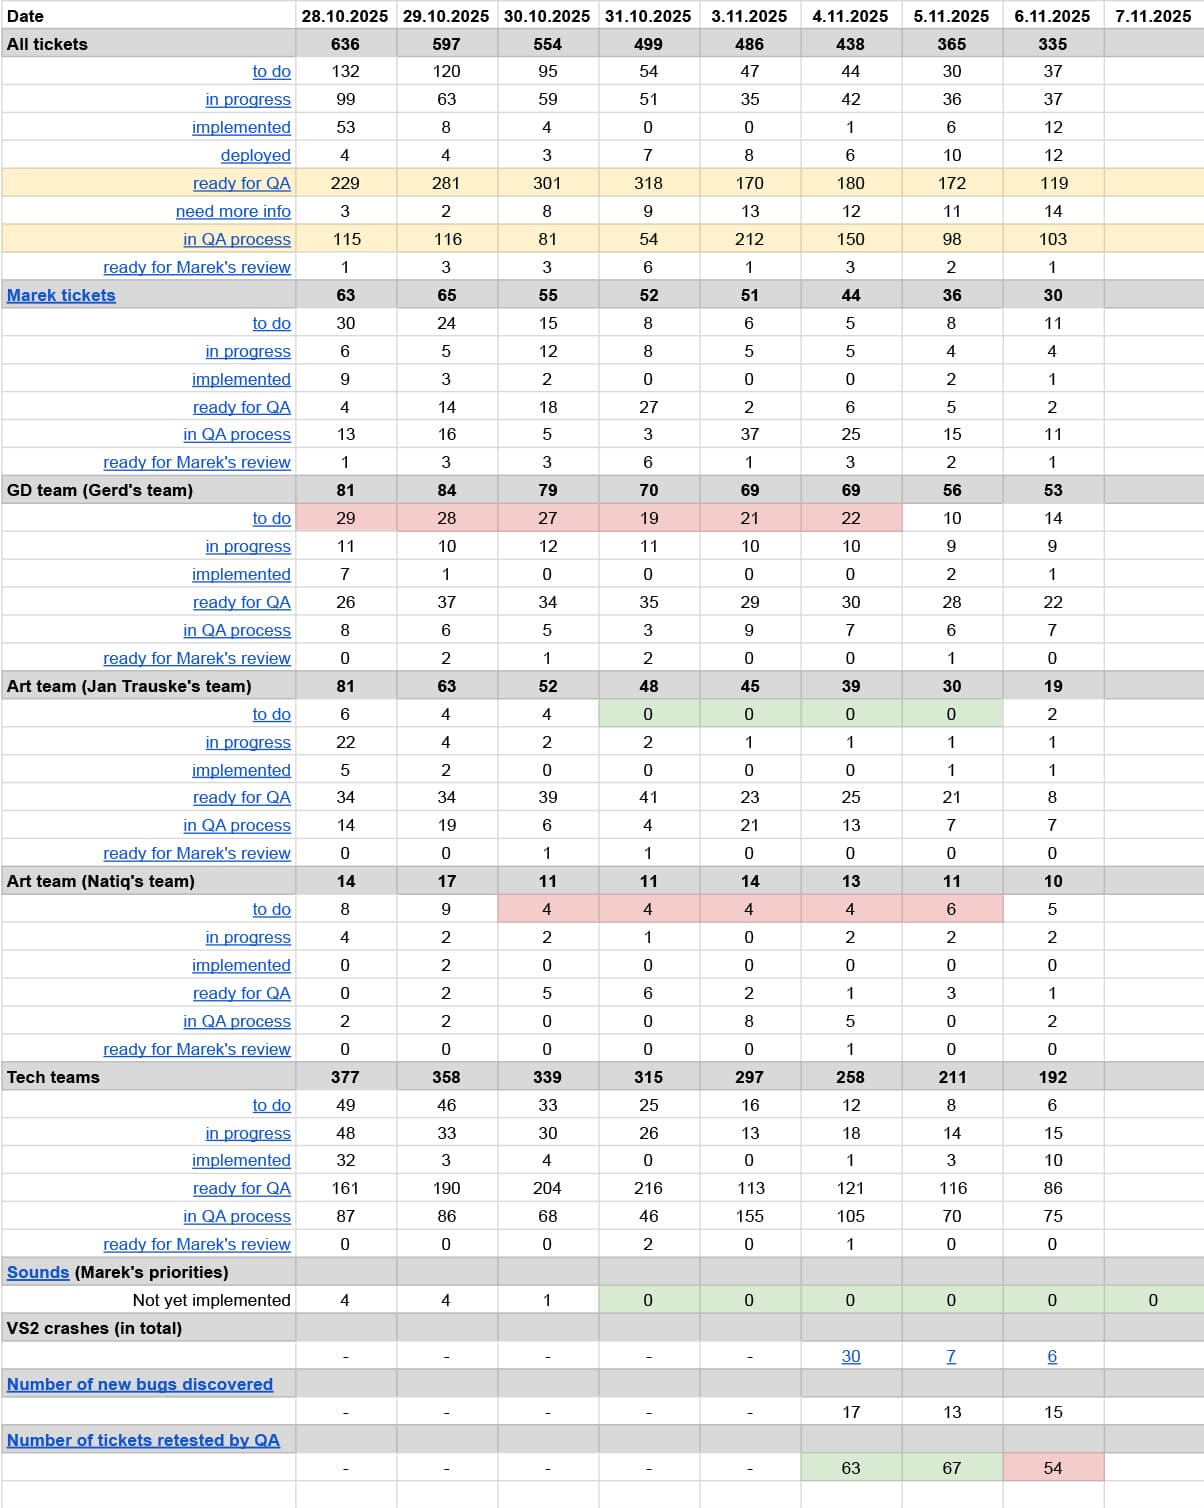Open "Number of new bugs discovered" link
Image resolution: width=1204 pixels, height=1508 pixels.
(140, 1384)
